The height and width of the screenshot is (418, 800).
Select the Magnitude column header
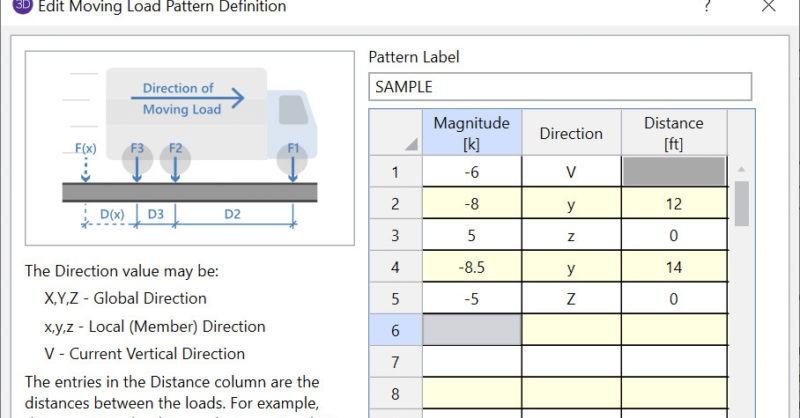point(471,133)
